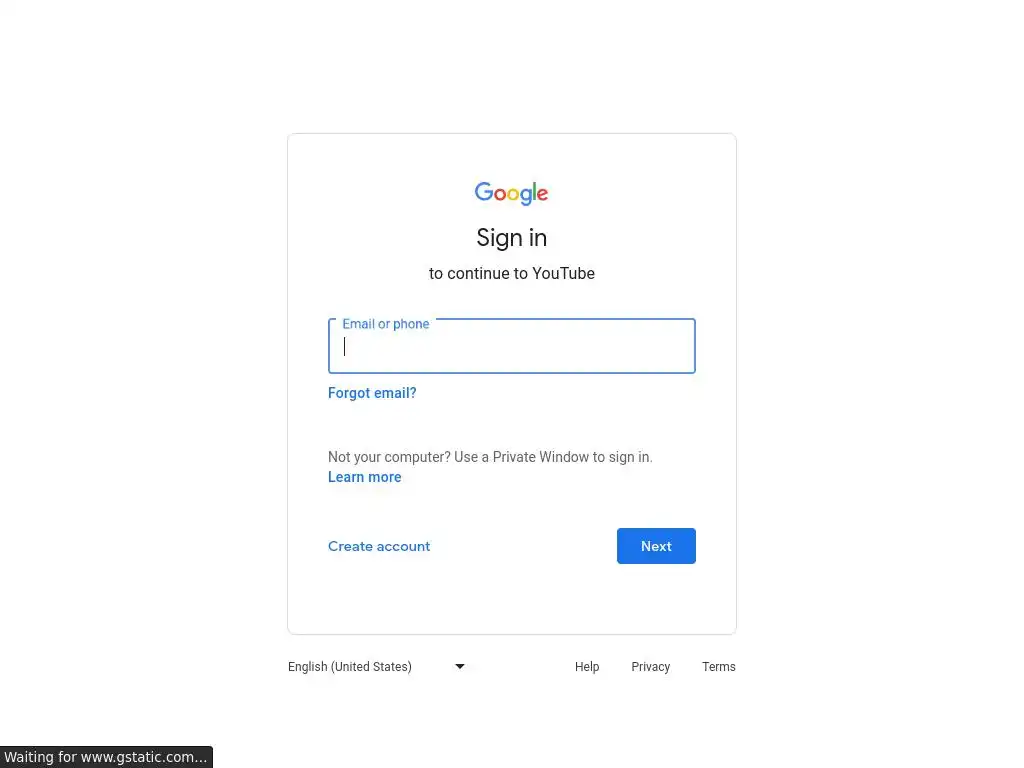Click the blue Next button
The height and width of the screenshot is (768, 1024).
tap(656, 546)
